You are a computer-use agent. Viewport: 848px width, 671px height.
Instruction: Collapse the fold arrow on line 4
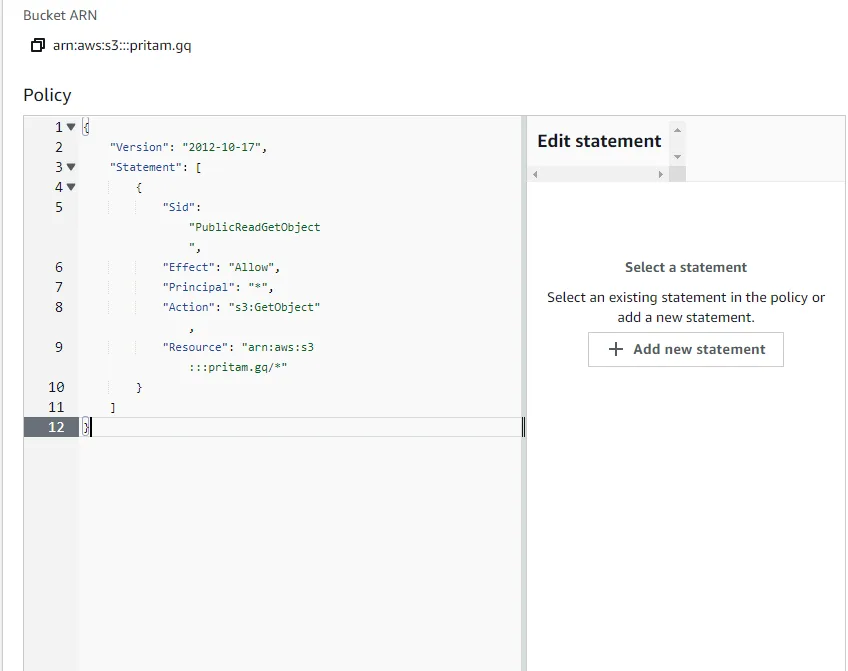71,187
